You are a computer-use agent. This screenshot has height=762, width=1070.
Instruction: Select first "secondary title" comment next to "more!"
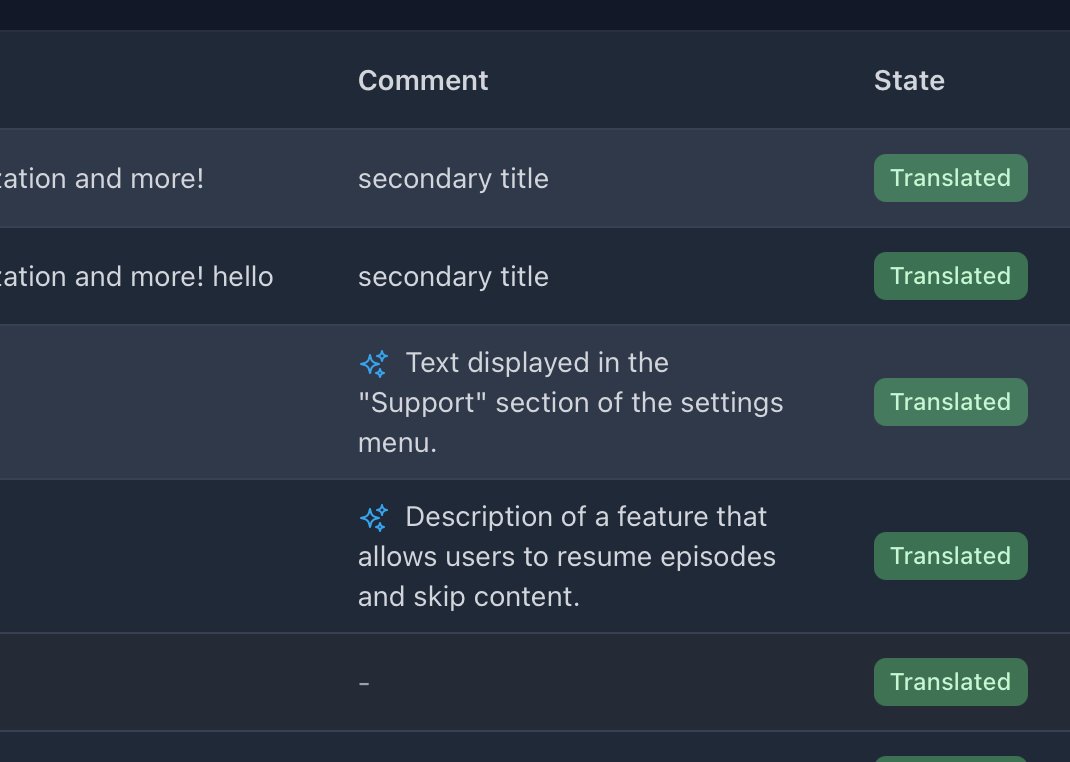point(453,179)
